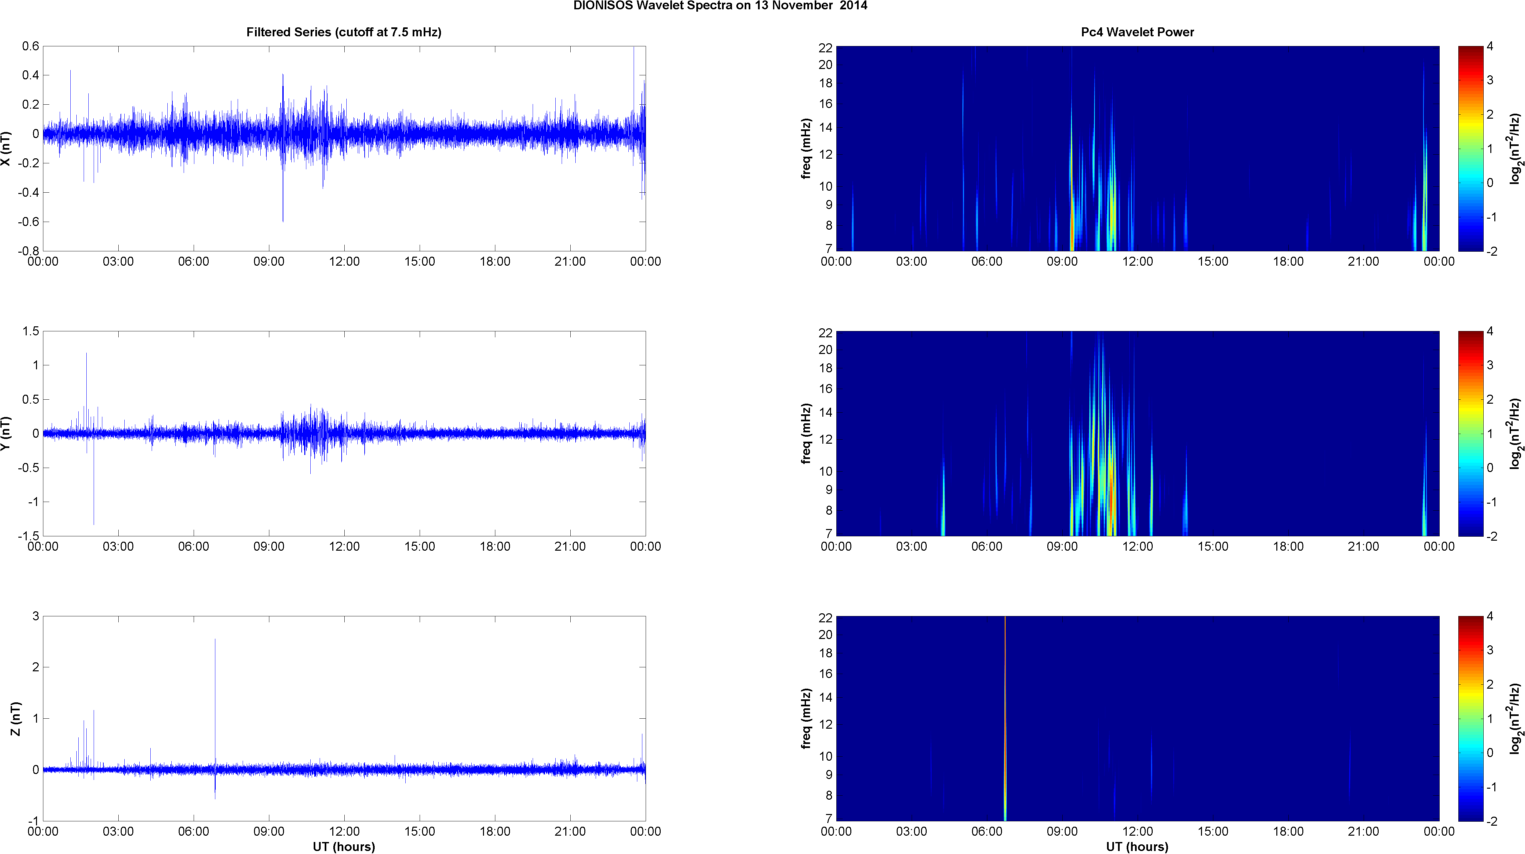1525x854 pixels.
Task: Click the colorbar beside the middle spectrogram
Action: 1470,433
